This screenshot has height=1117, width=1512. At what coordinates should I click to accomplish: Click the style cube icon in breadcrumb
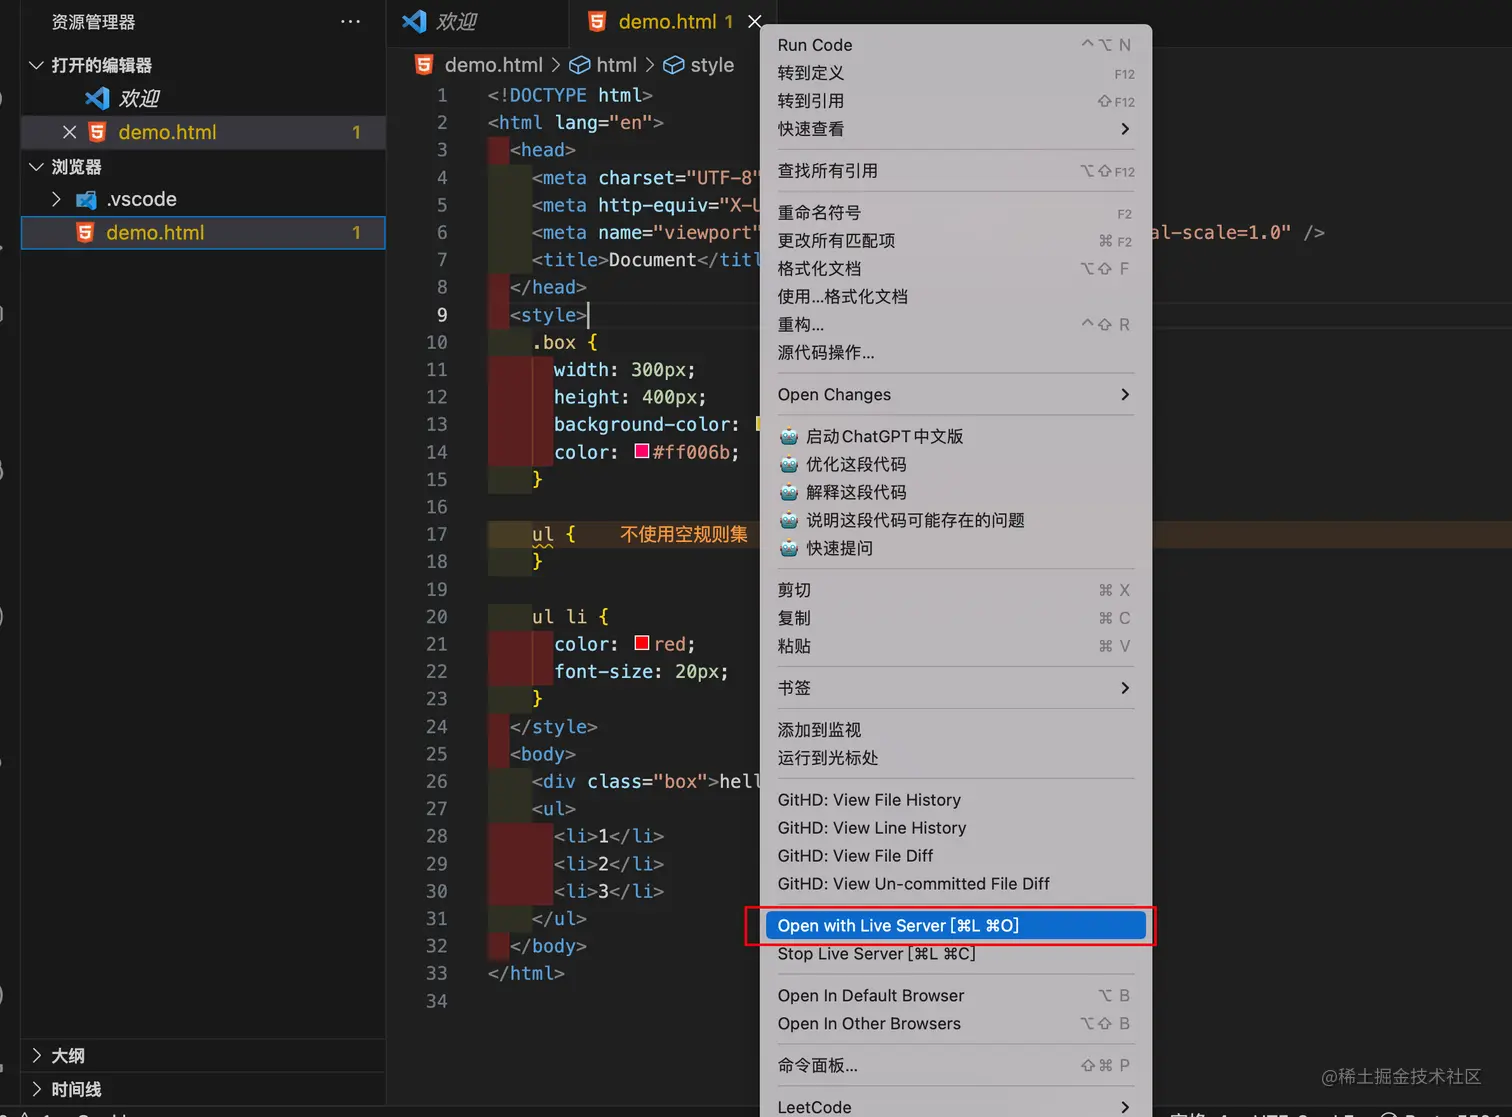[x=674, y=65]
